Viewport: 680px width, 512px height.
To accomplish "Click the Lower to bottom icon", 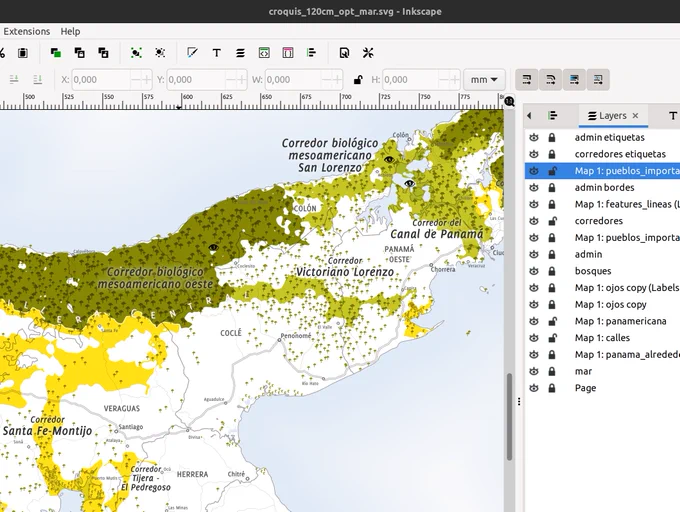I will coord(38,79).
